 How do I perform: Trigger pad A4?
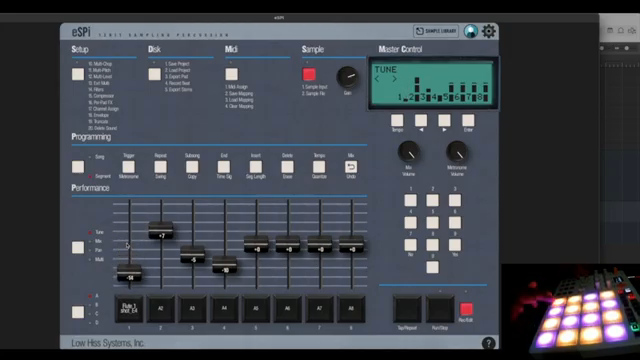click(x=224, y=309)
